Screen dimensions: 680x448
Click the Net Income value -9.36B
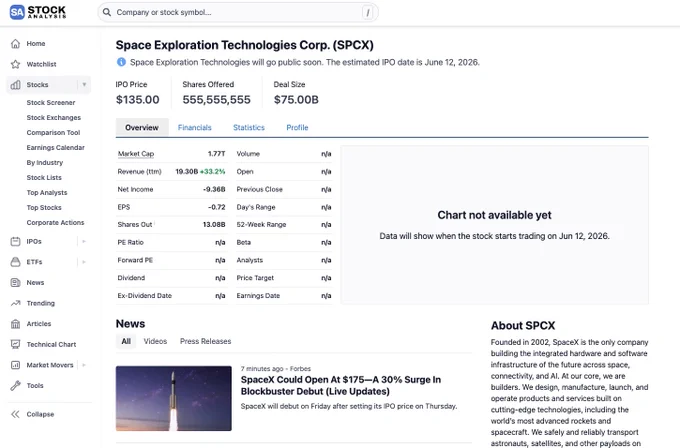(214, 190)
